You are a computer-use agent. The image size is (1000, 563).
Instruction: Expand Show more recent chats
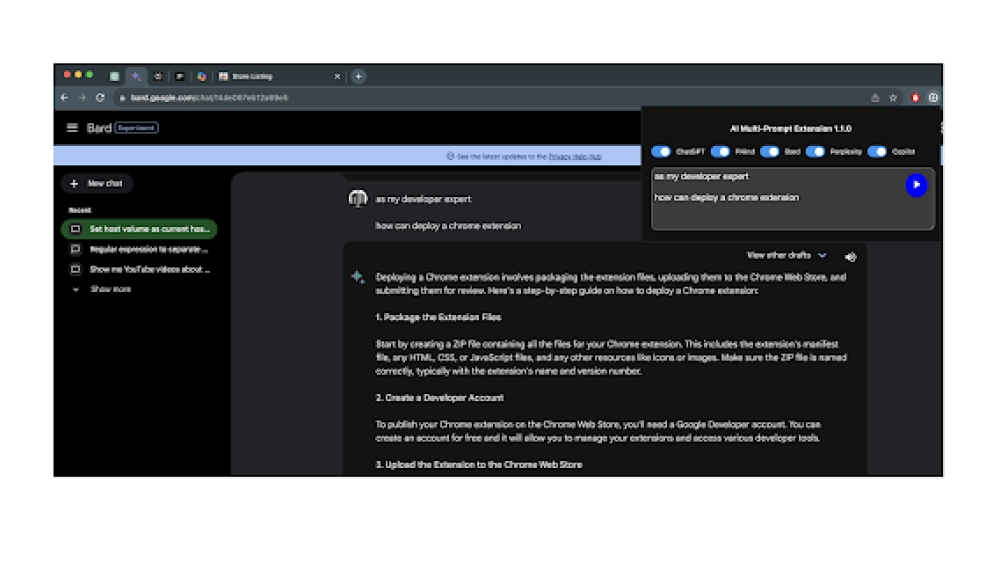pyautogui.click(x=103, y=289)
